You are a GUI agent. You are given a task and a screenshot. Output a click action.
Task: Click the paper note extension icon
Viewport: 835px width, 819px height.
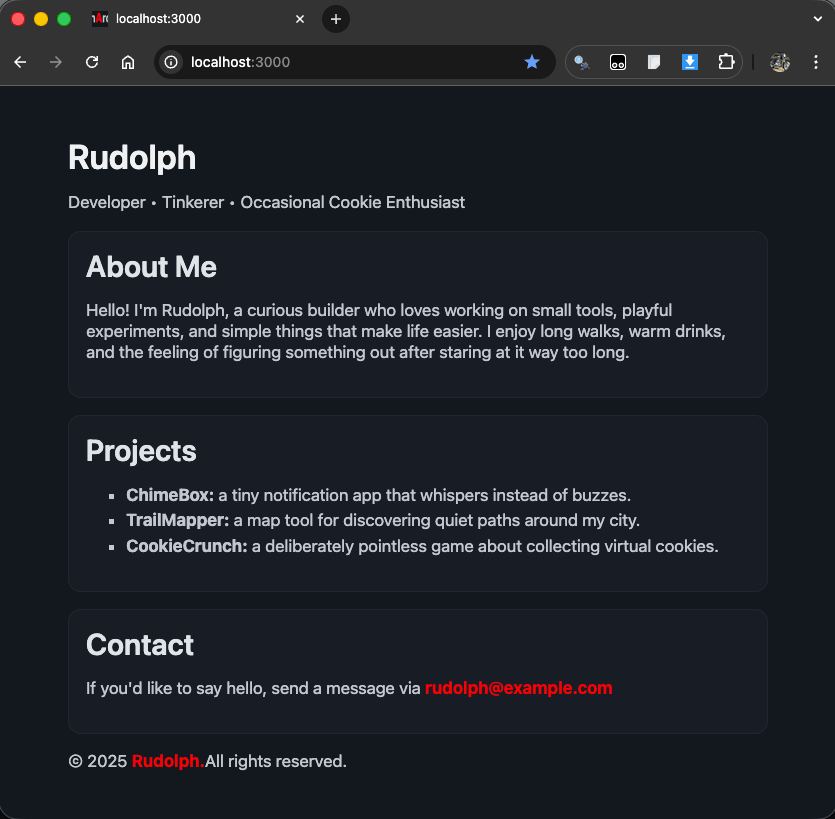pos(654,62)
